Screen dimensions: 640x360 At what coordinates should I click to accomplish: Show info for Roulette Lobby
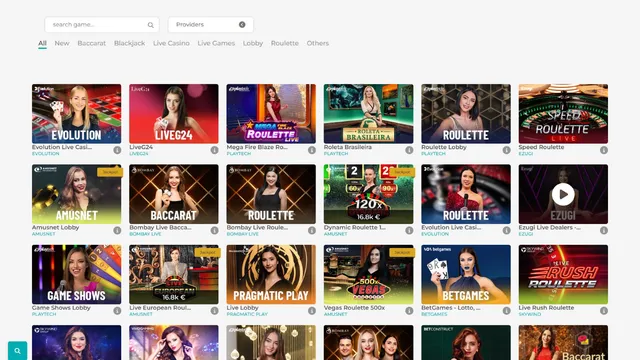[507, 150]
